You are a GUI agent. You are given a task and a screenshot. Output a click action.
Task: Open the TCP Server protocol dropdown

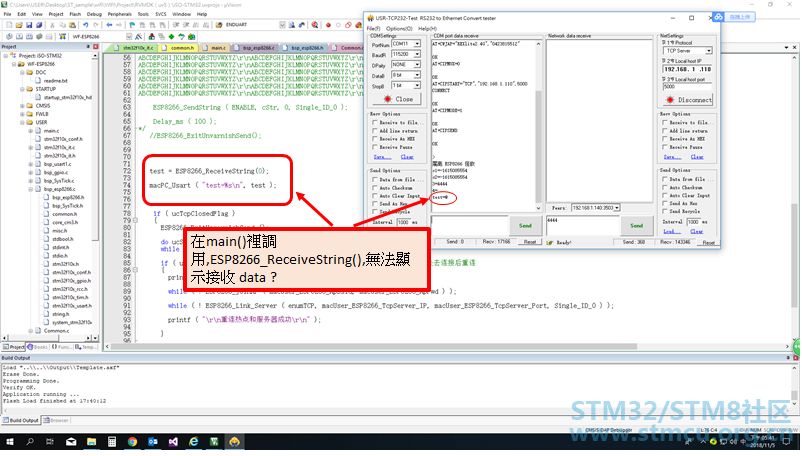point(709,51)
